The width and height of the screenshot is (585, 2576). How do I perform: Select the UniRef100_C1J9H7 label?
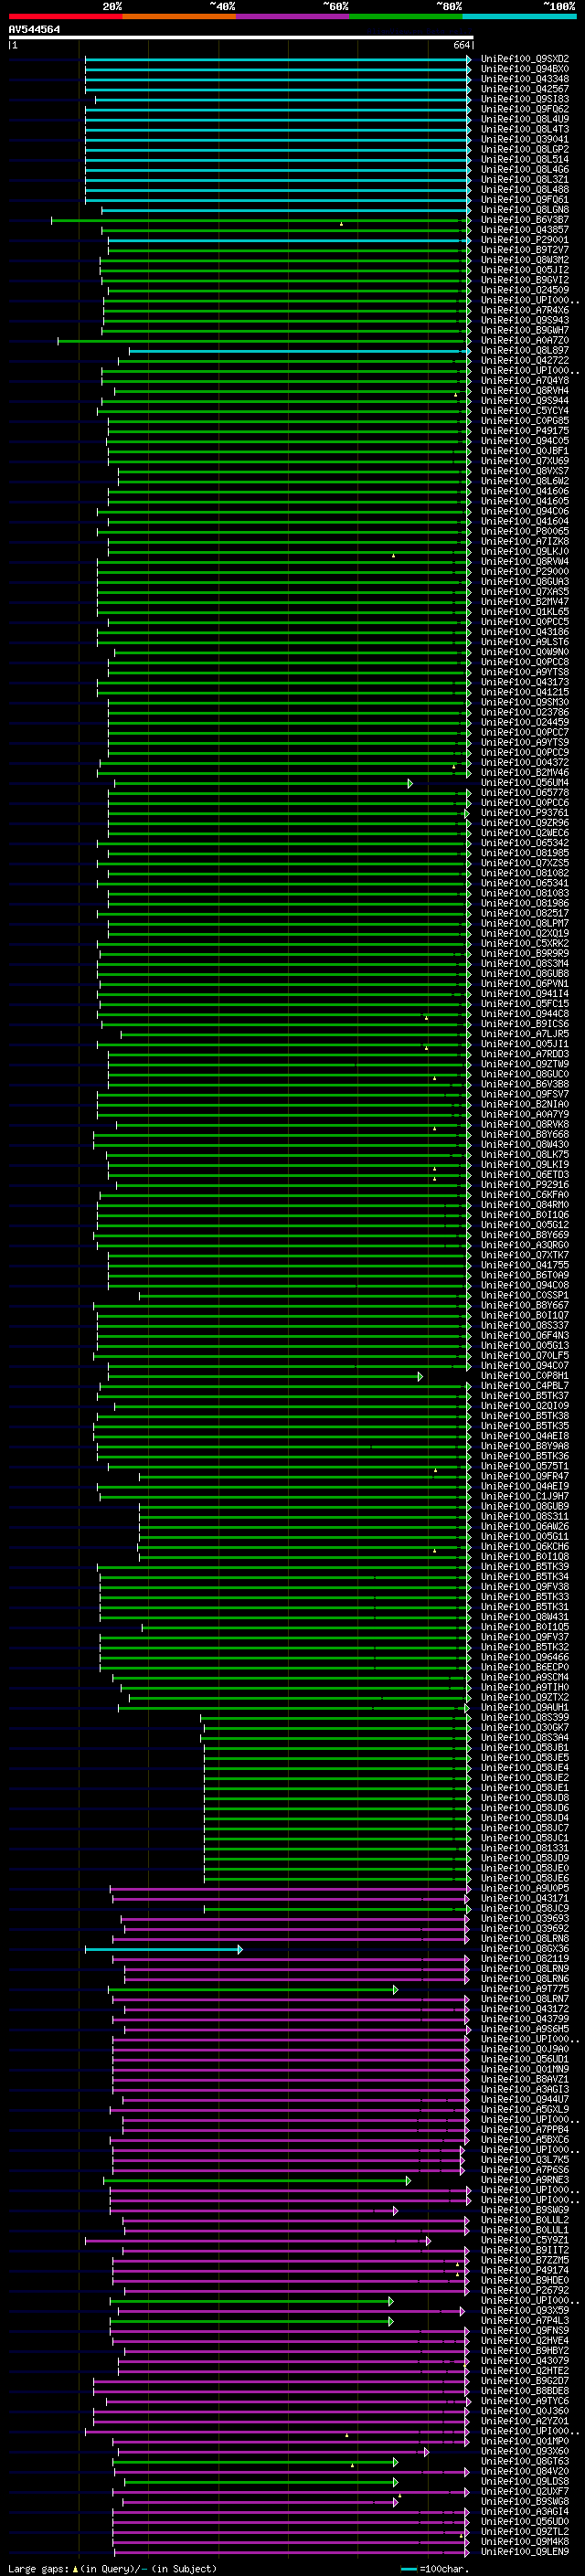click(525, 1496)
